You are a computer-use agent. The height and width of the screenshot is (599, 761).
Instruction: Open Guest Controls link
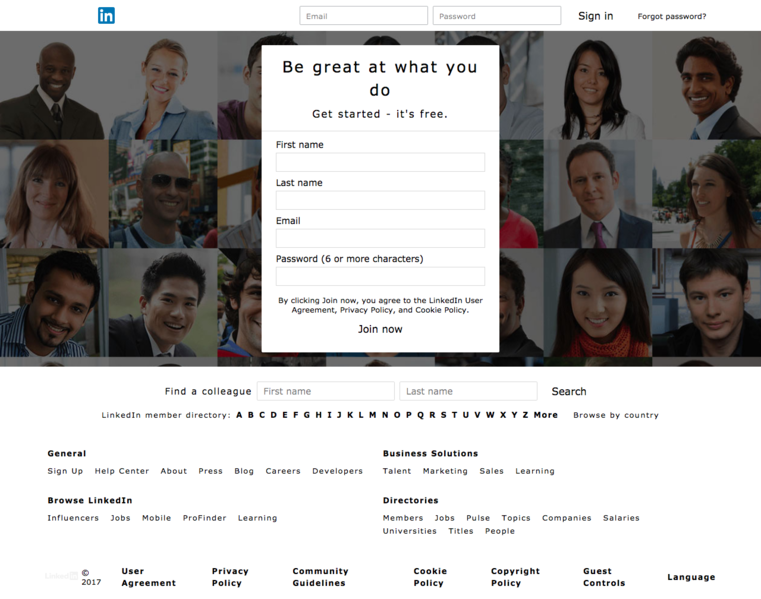click(604, 577)
